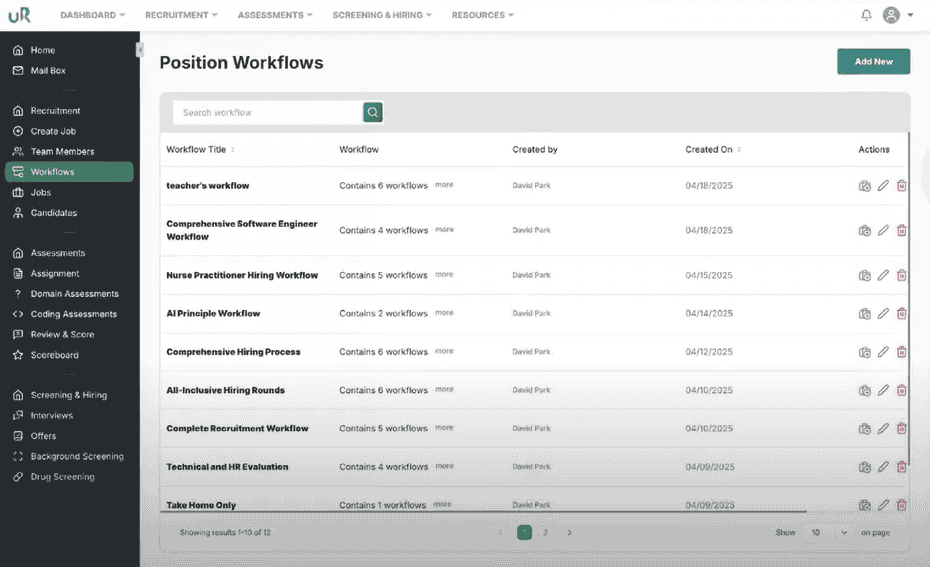Viewport: 930px width, 567px height.
Task: Edit the AI Principle Workflow
Action: [x=883, y=314]
